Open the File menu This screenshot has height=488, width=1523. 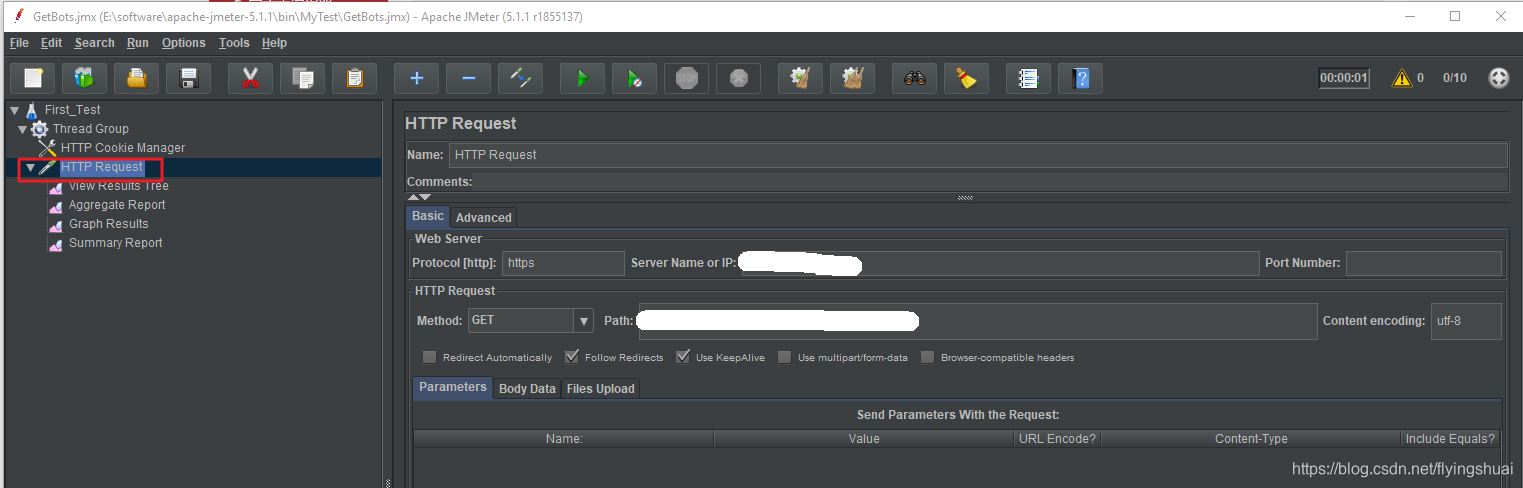pyautogui.click(x=19, y=43)
